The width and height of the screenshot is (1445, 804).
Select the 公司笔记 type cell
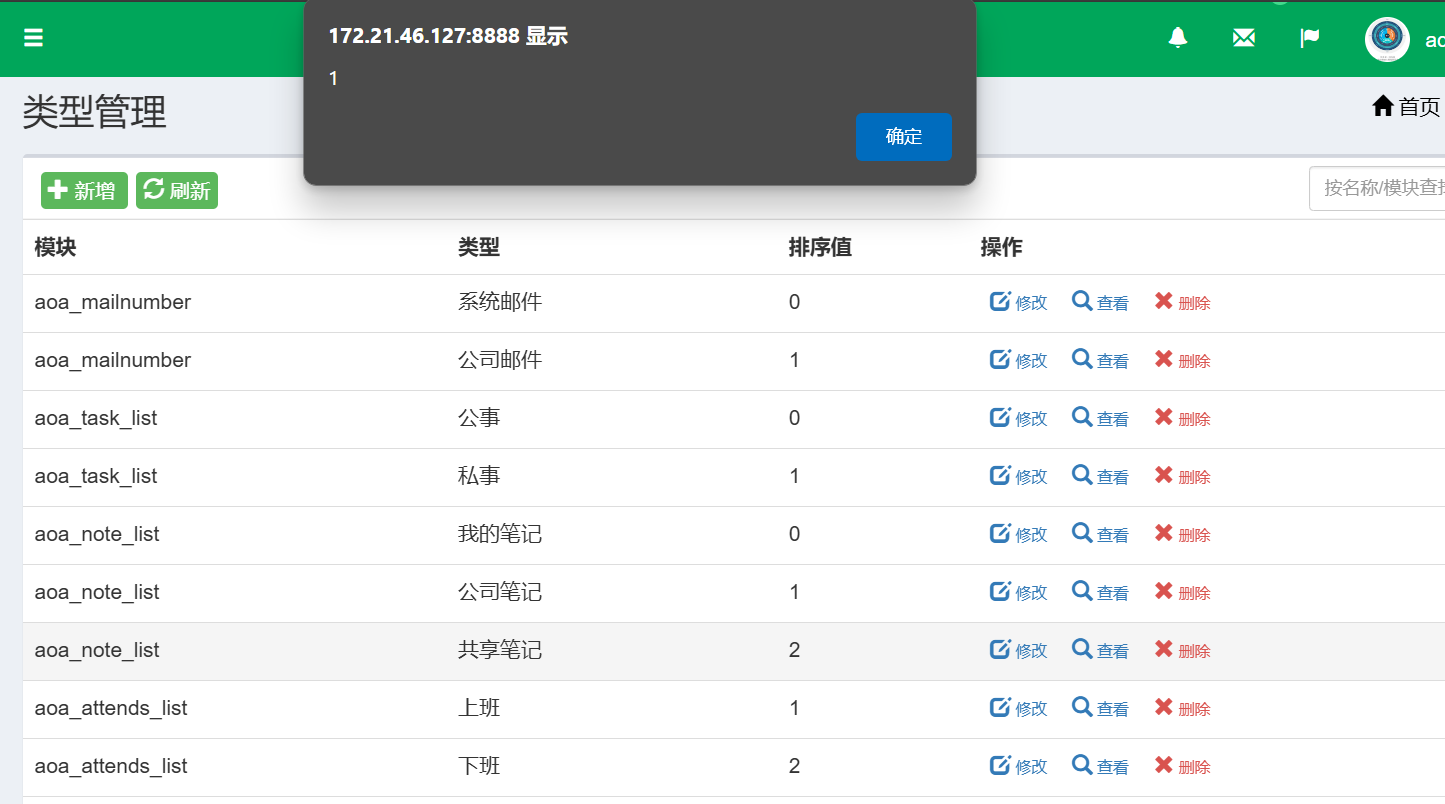[500, 592]
